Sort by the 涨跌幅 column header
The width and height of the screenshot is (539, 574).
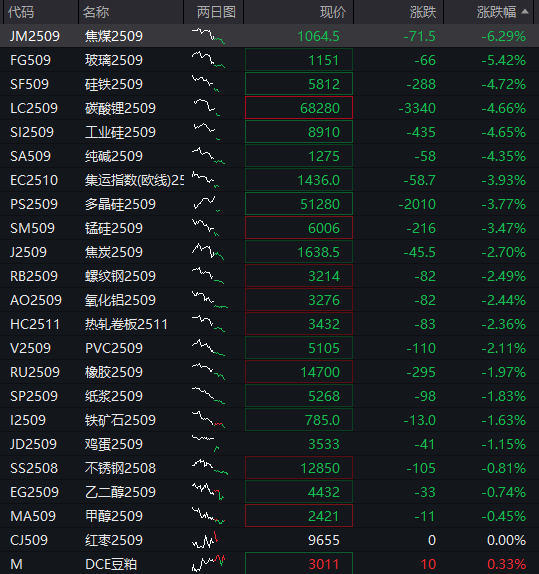coord(497,12)
